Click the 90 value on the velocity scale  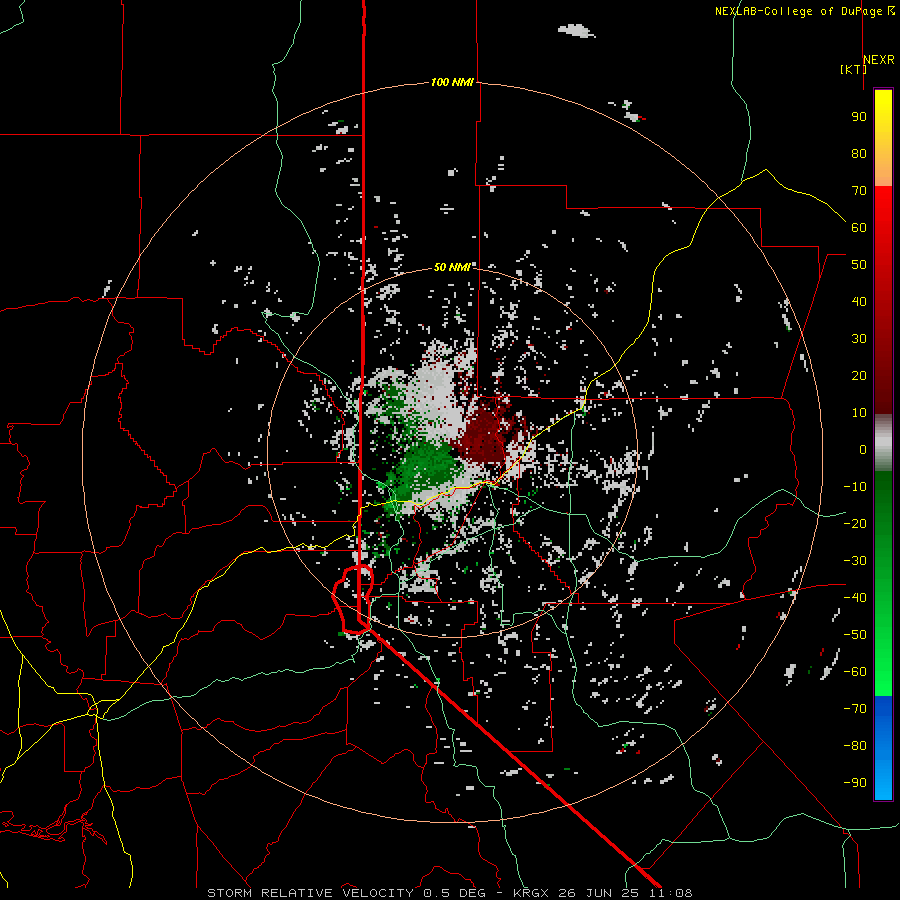pos(859,117)
